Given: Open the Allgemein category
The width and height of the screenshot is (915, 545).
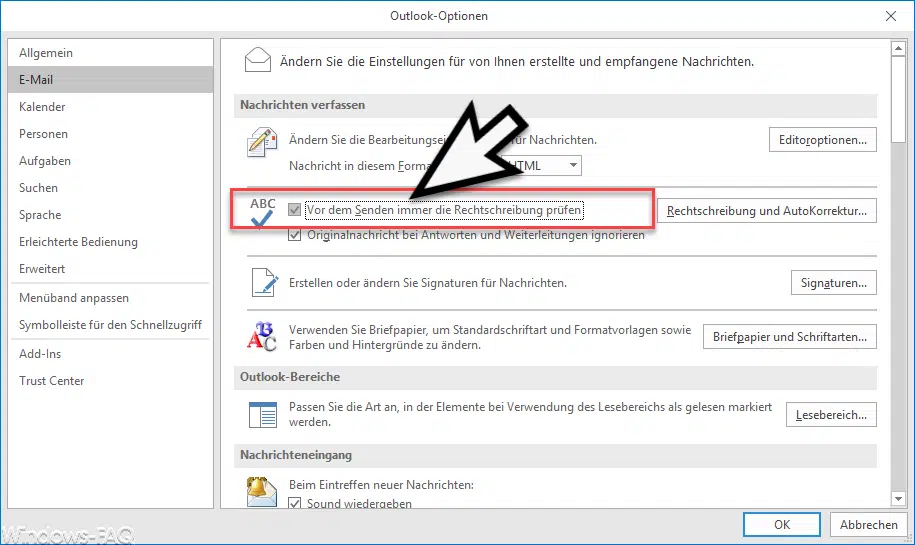Looking at the screenshot, I should tap(111, 53).
